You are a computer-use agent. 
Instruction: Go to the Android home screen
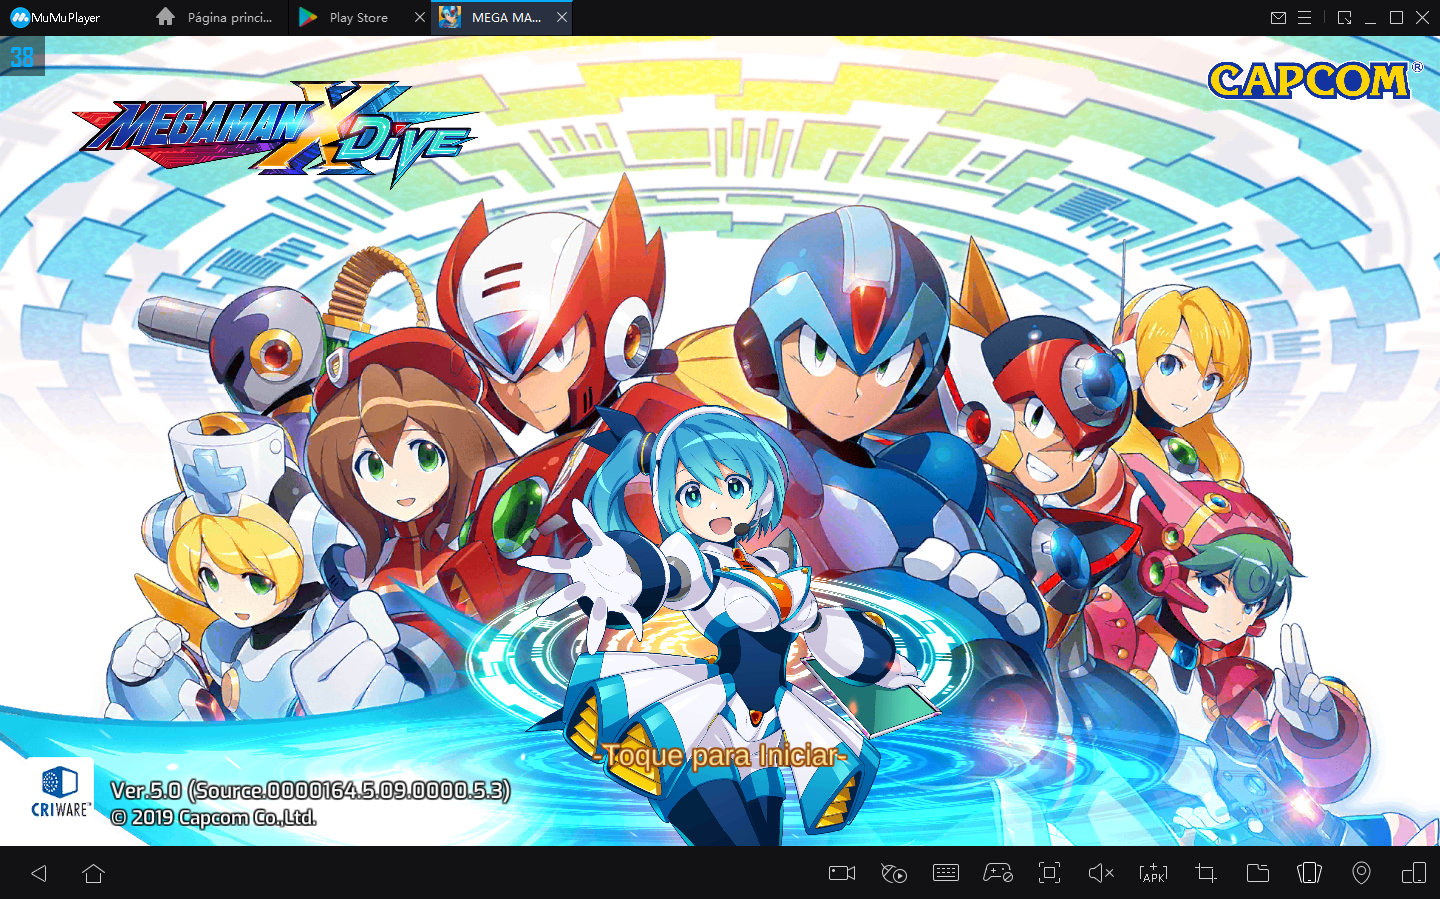(x=93, y=873)
